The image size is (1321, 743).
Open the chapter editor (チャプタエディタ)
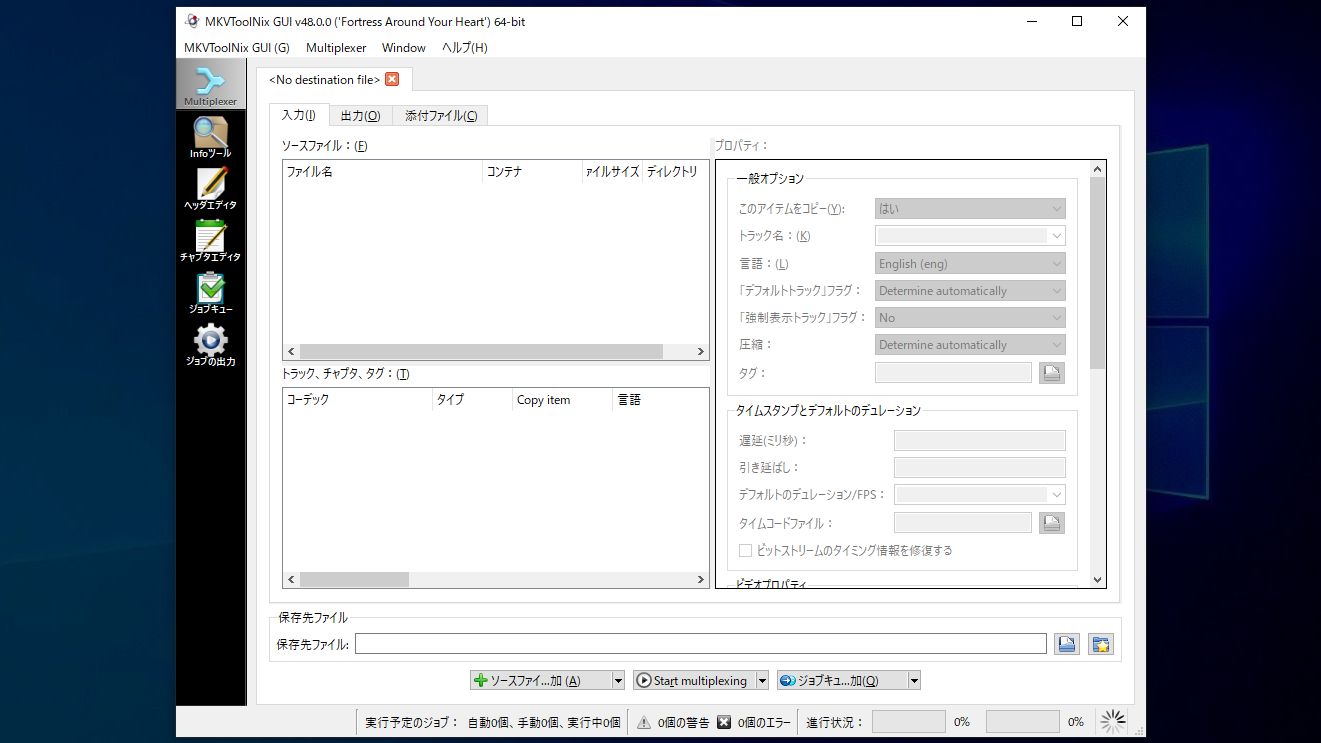tap(210, 241)
